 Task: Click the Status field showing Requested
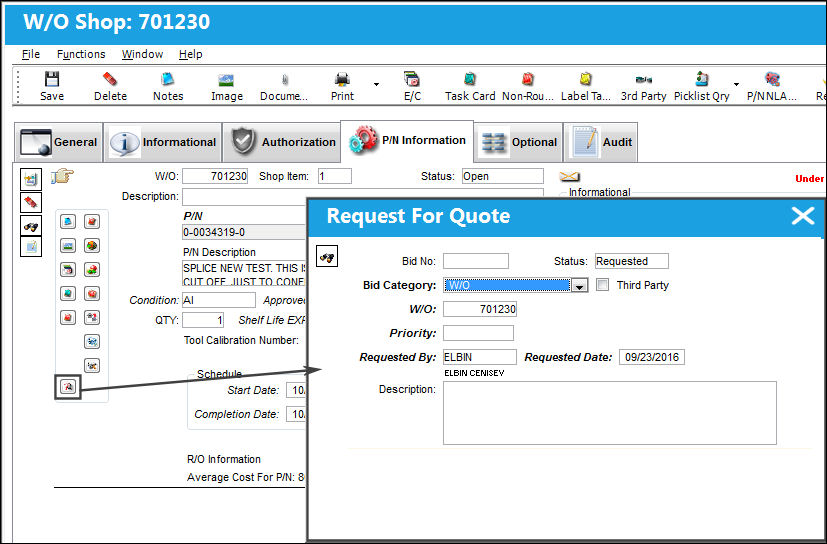(x=631, y=261)
